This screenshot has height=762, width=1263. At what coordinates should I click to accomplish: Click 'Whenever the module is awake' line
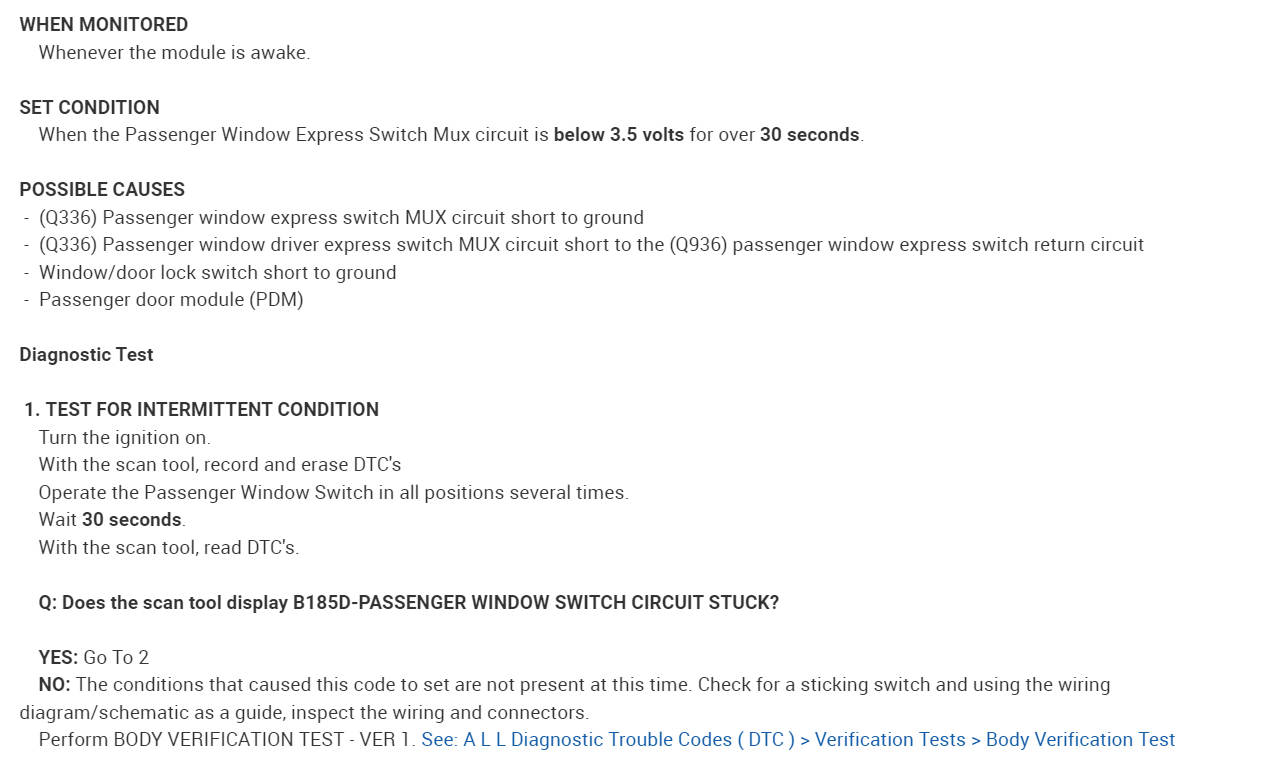(174, 53)
